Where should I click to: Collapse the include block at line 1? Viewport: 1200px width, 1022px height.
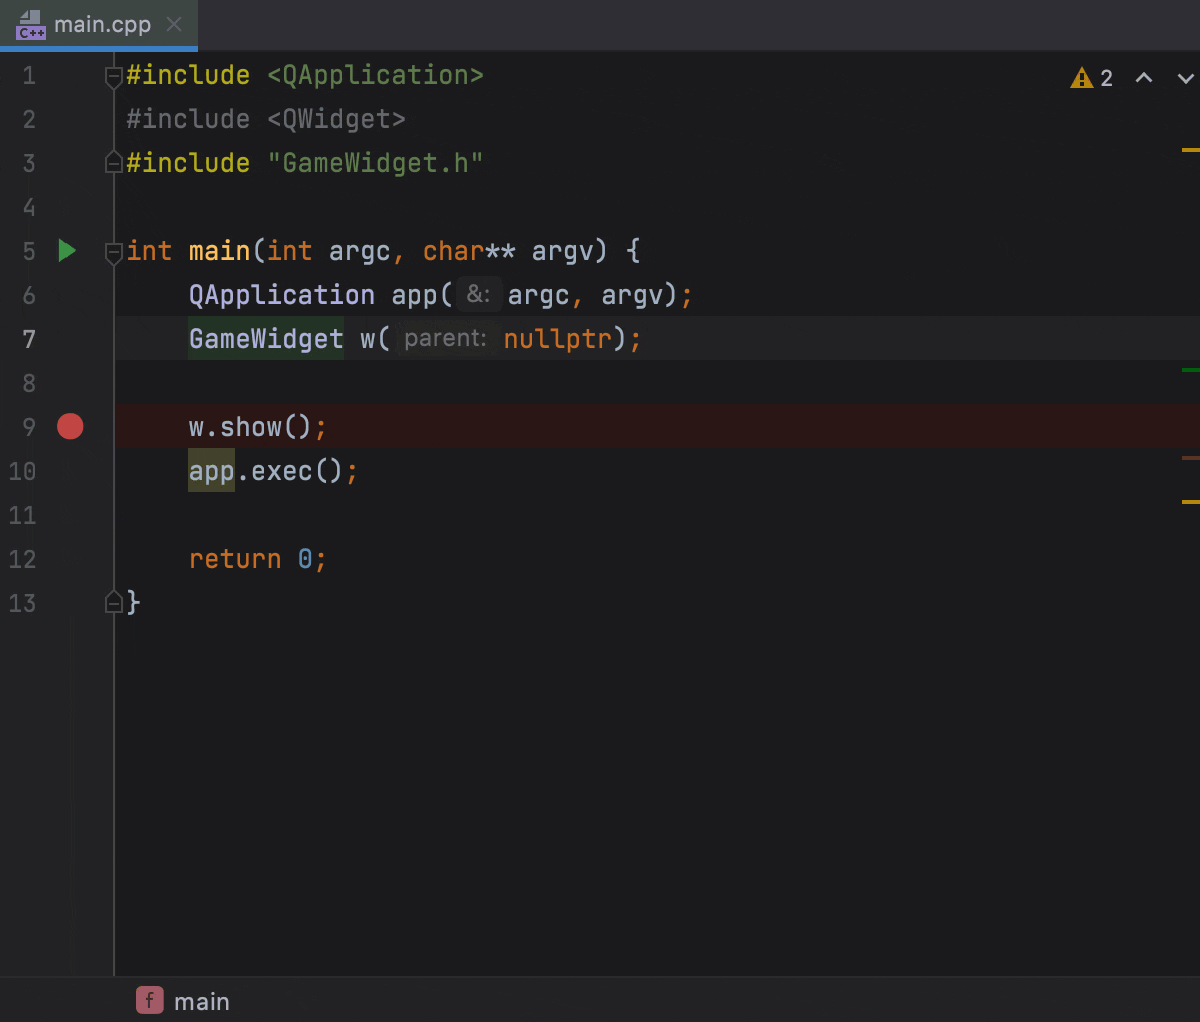113,75
